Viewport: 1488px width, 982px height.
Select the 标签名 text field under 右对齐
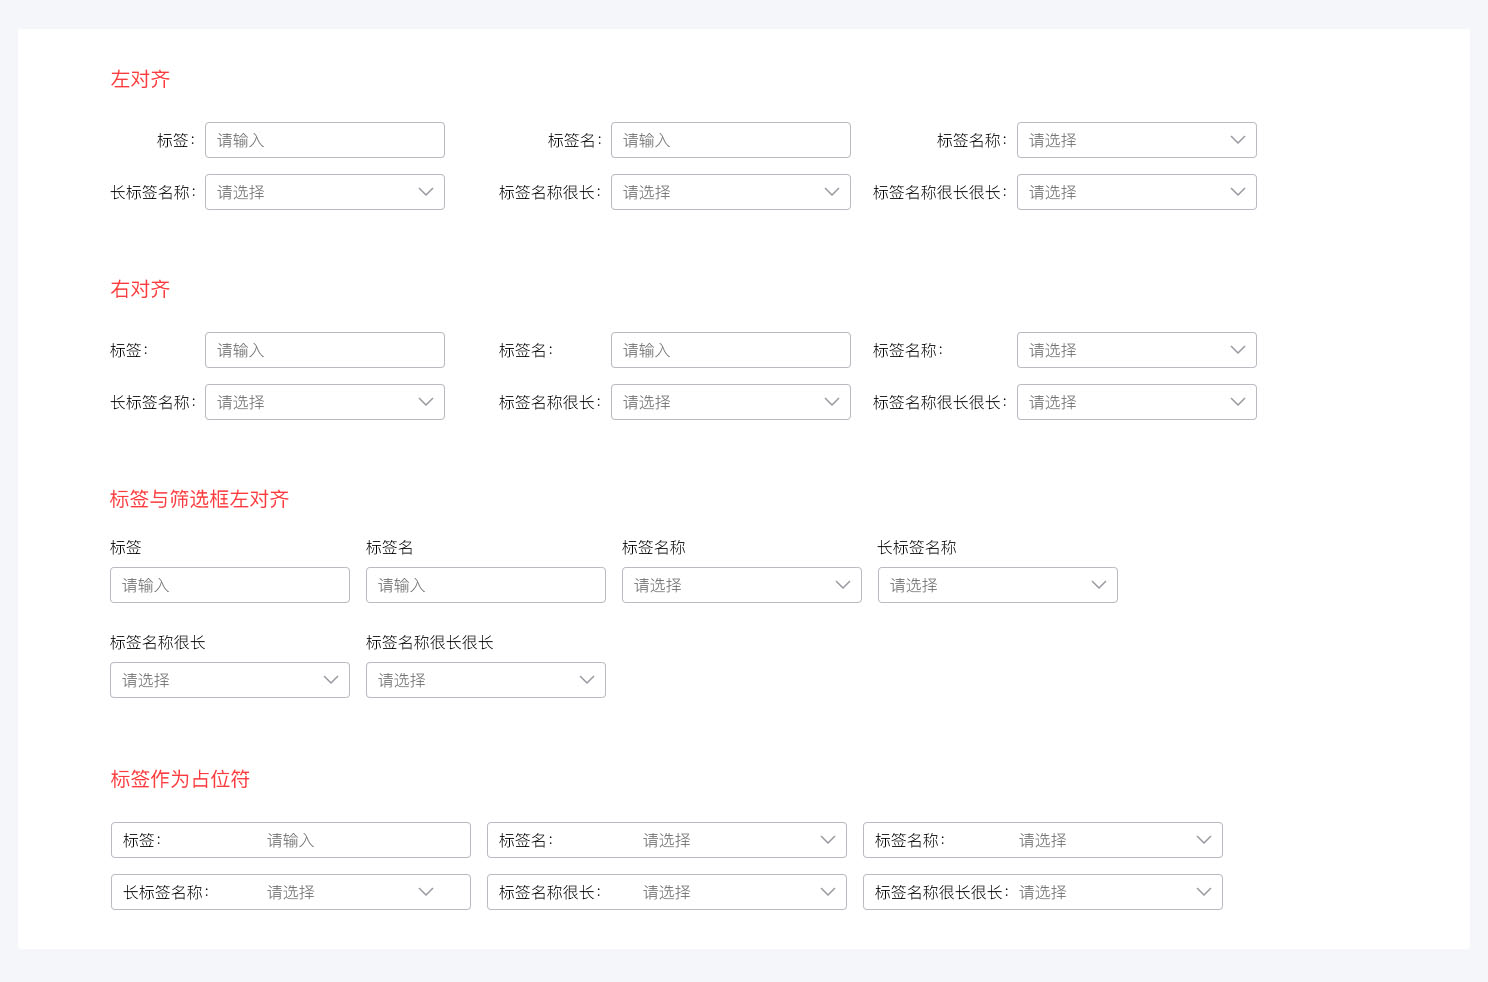coord(730,350)
